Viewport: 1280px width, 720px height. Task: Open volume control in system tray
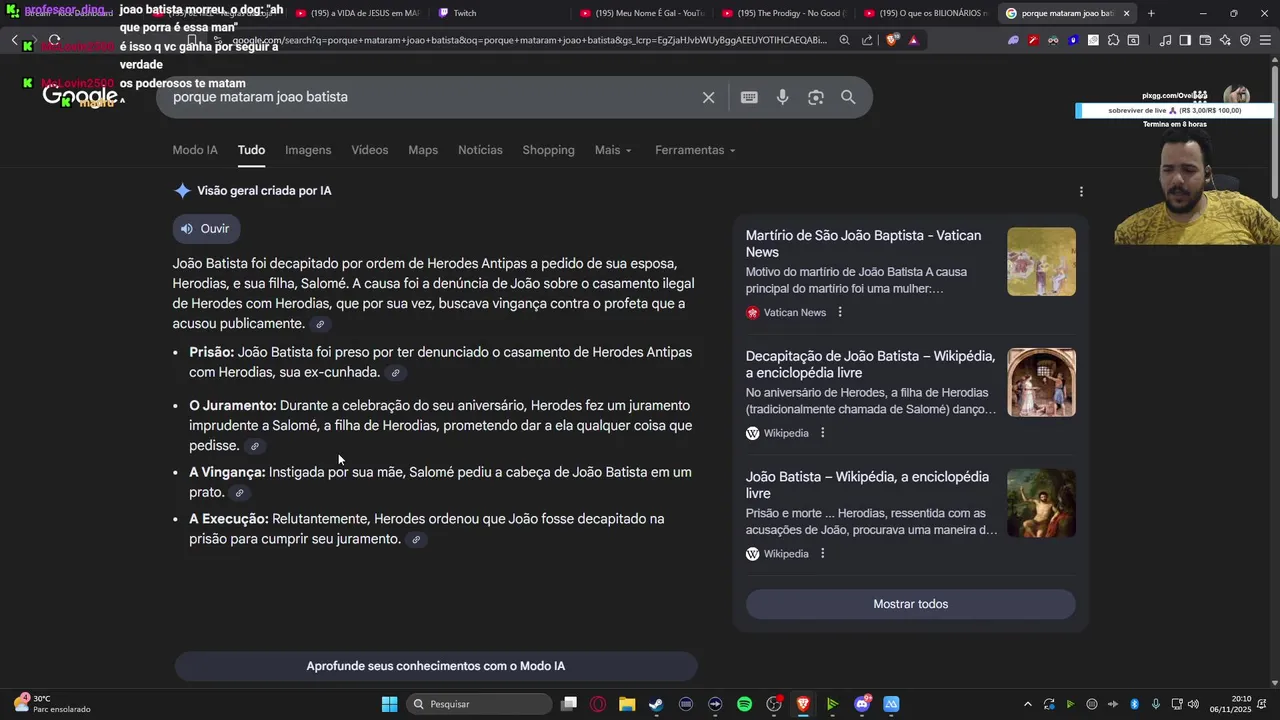coord(1193,704)
